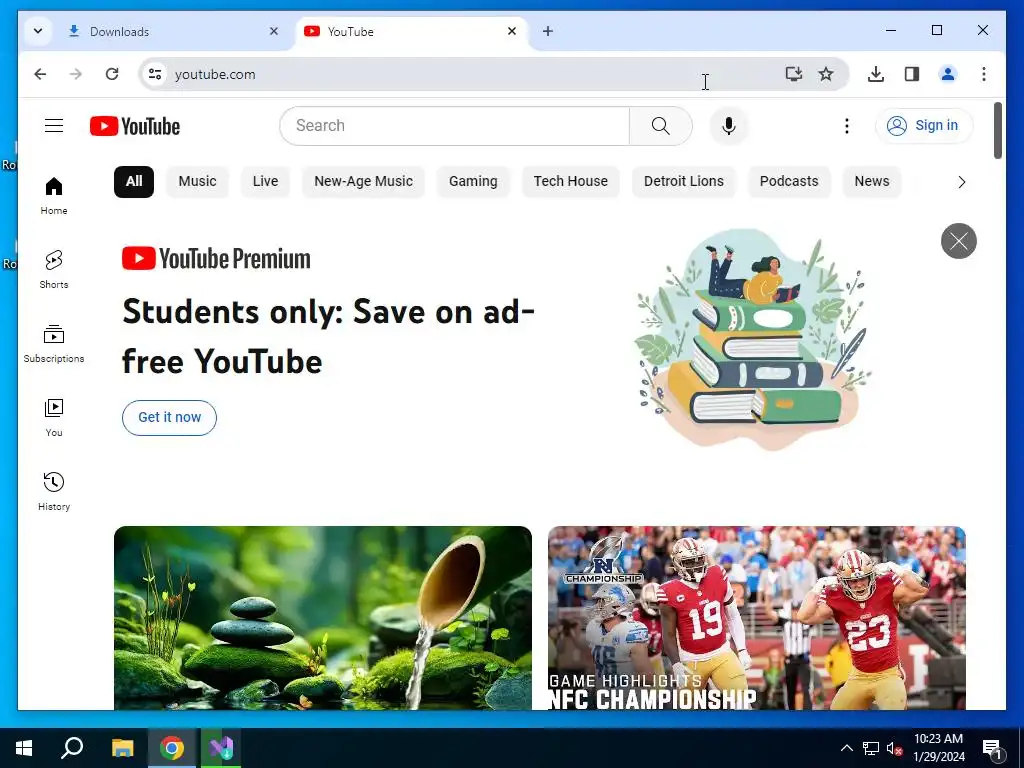Screen dimensions: 1024x768
Task: Go forward in the browser
Action: [x=76, y=74]
